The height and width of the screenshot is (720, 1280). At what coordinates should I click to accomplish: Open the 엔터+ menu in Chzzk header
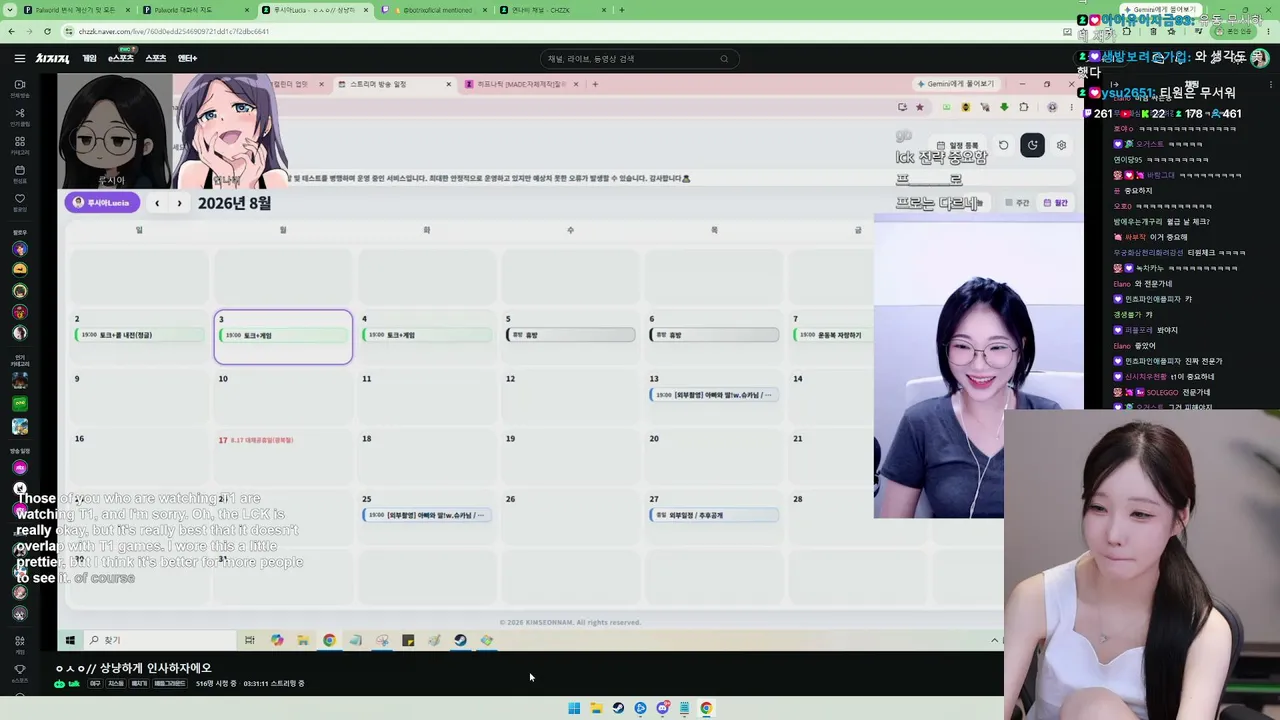(187, 59)
